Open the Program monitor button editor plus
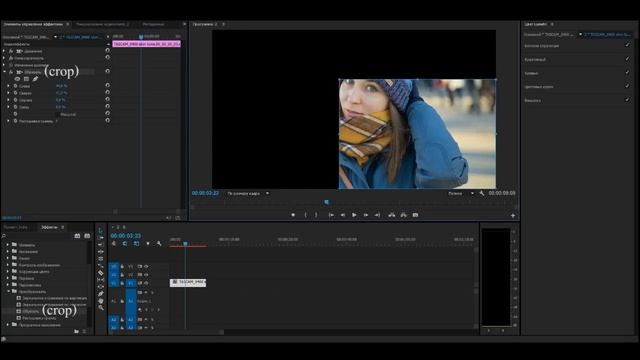 (513, 215)
